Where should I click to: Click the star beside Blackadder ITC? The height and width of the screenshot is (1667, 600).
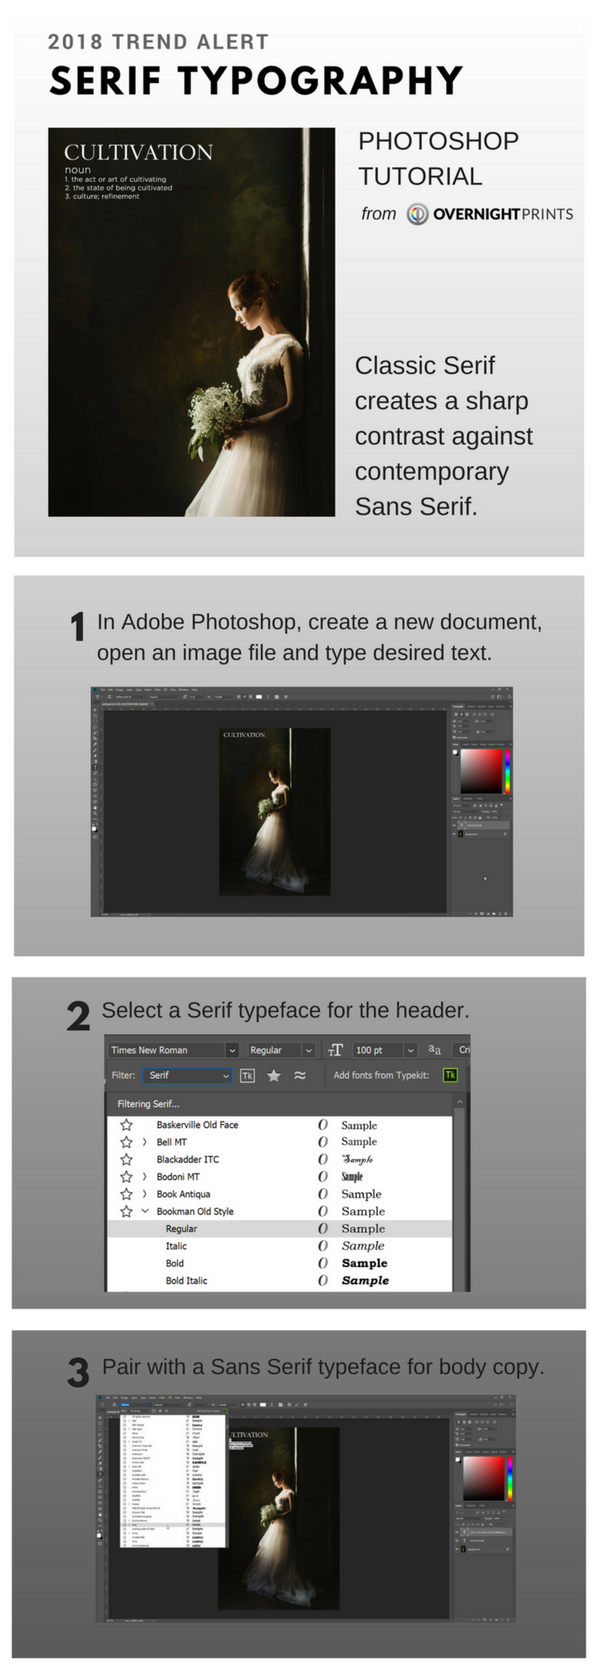click(126, 1159)
